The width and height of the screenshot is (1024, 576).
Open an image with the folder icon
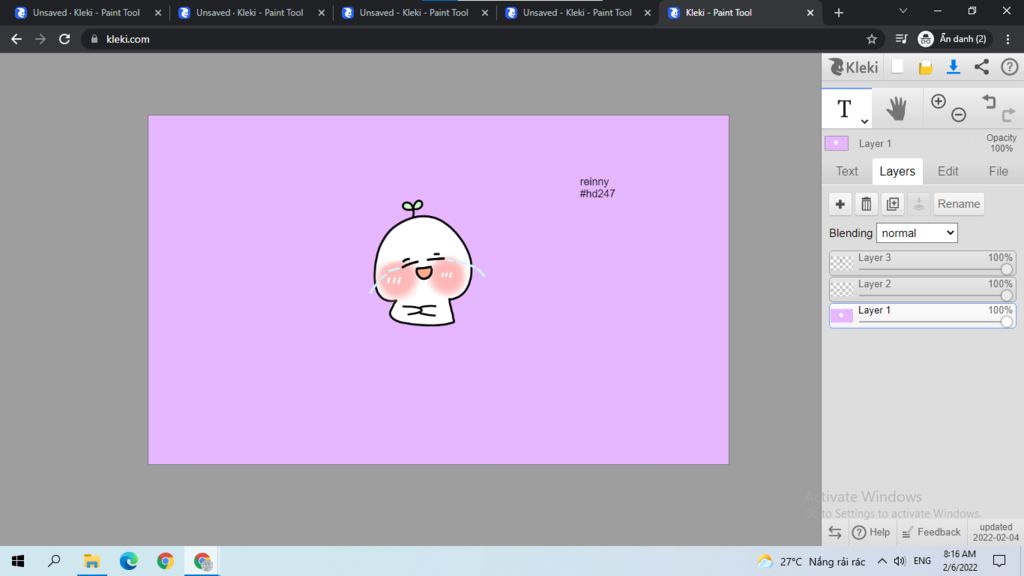tap(925, 67)
